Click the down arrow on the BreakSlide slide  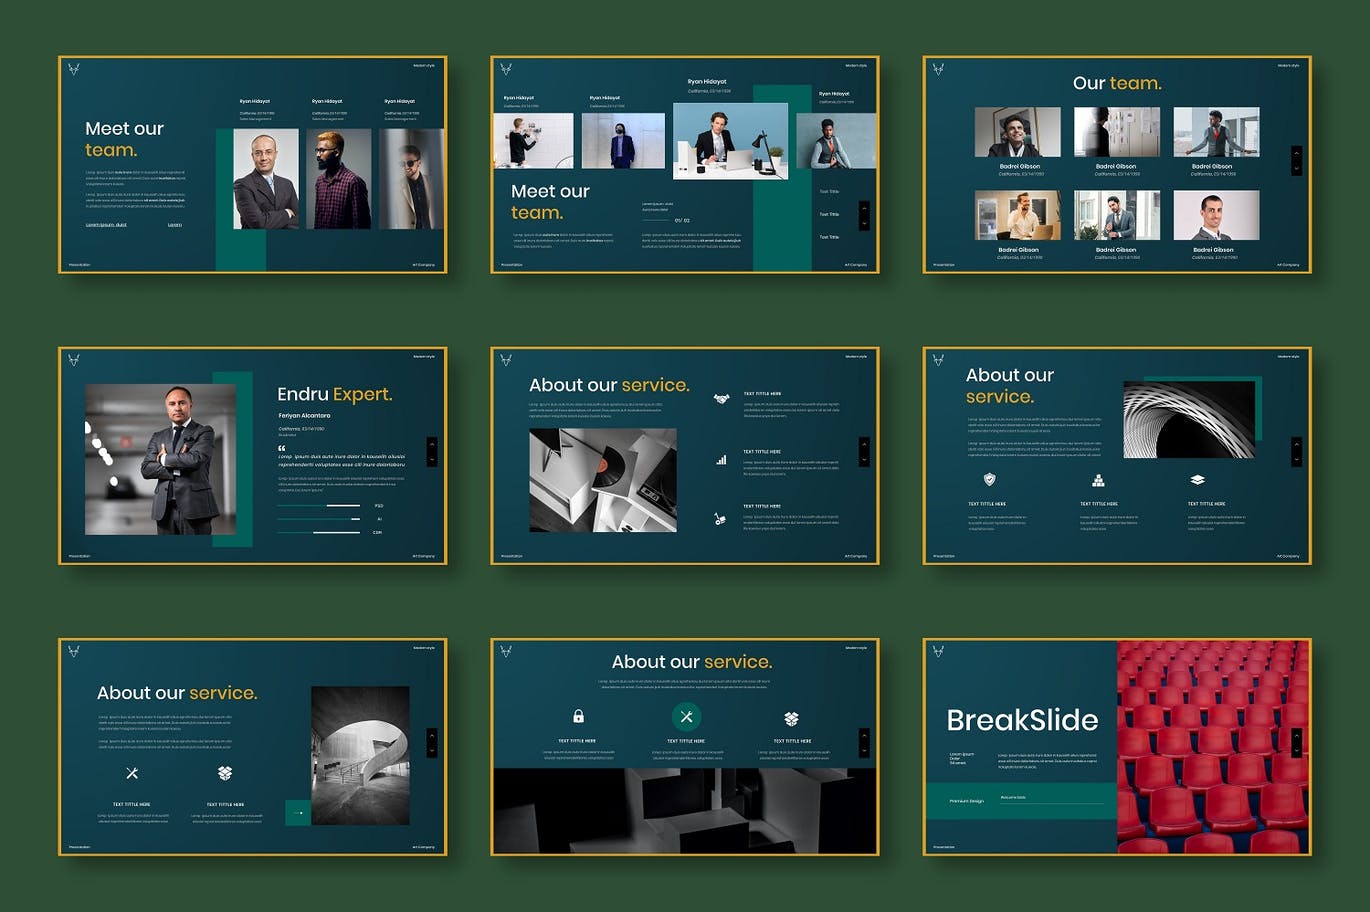click(x=1296, y=750)
